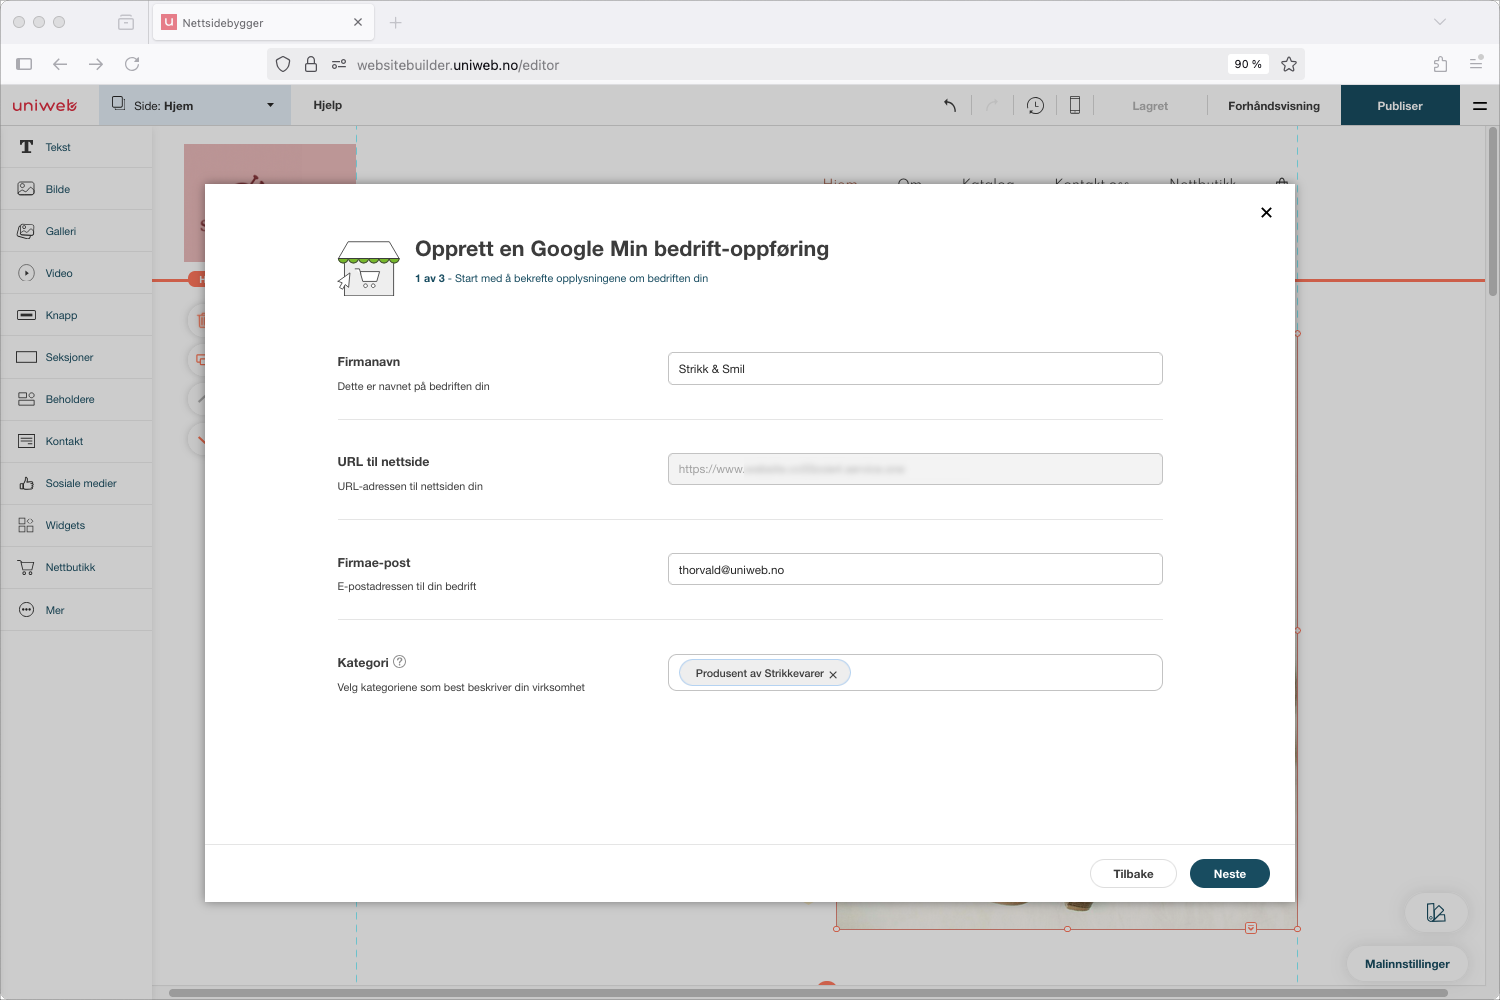The image size is (1500, 1000).
Task: Open the design styles icon above Malinnstillinger
Action: (1436, 912)
